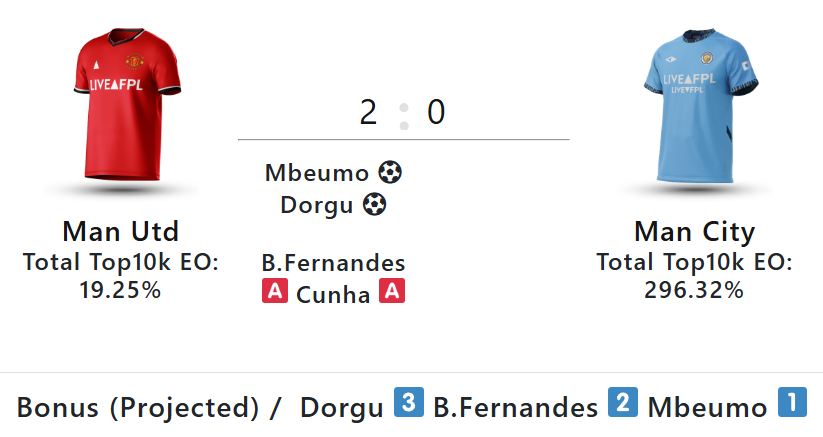Click Mbeumo's blue 1 bonus badge

click(x=791, y=403)
